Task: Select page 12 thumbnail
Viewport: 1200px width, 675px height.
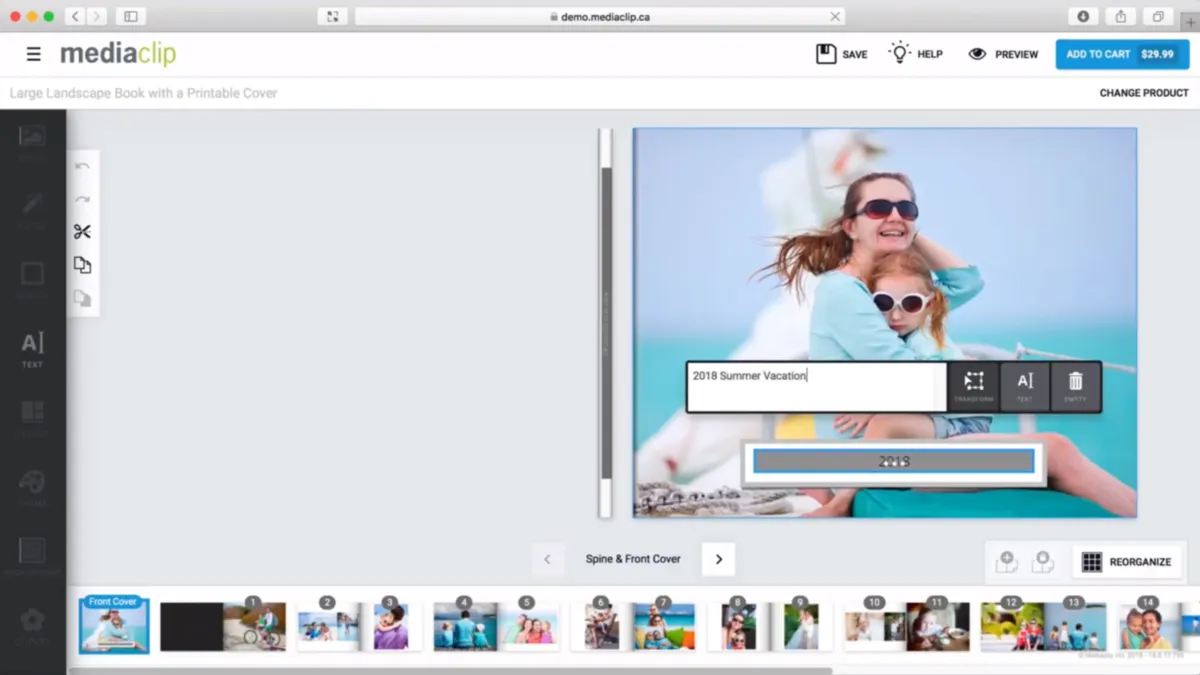Action: [x=1012, y=627]
